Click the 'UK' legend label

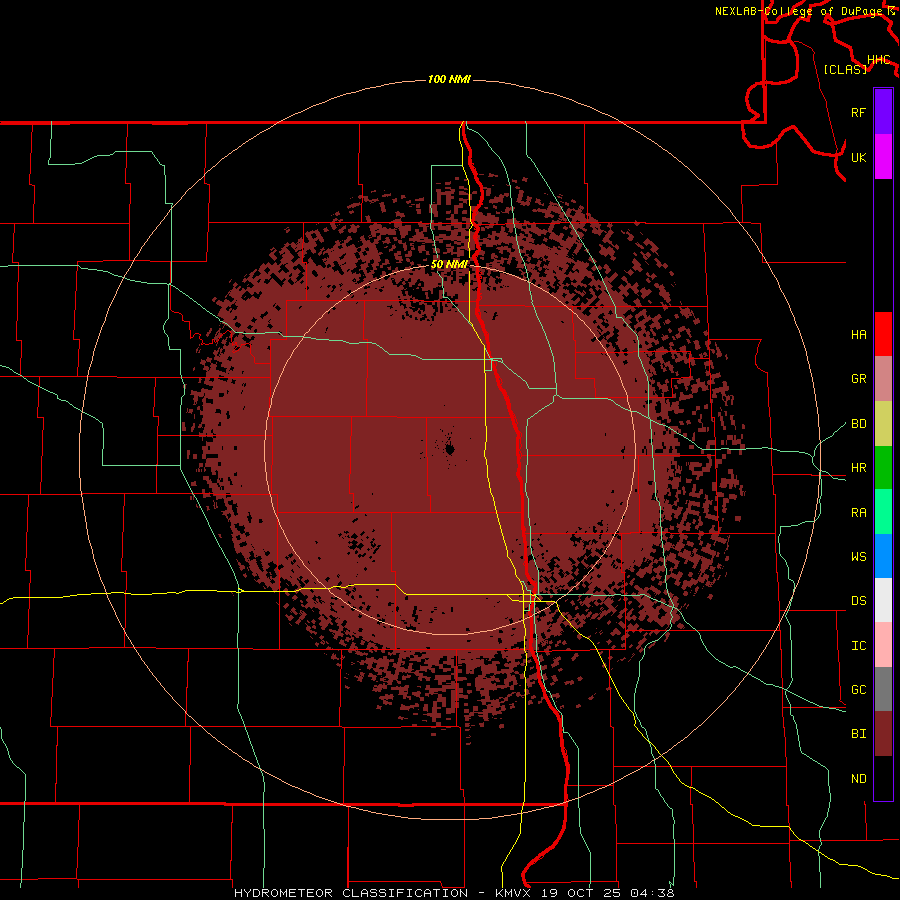click(858, 157)
